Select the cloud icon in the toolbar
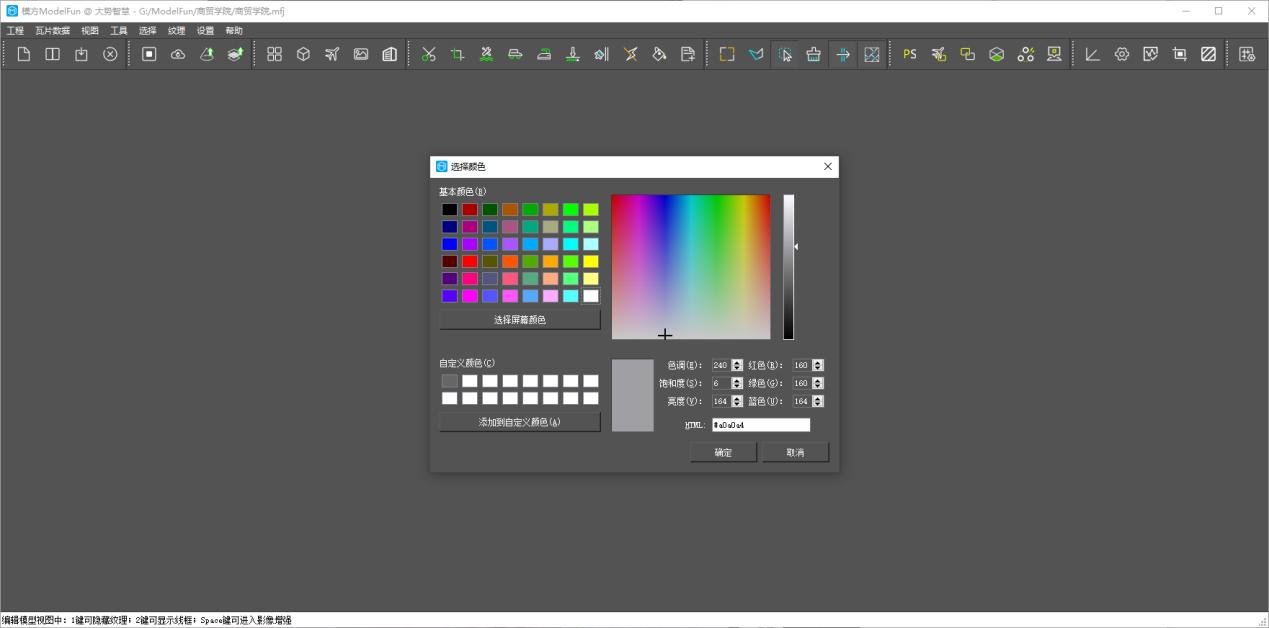This screenshot has width=1269, height=628. pos(178,54)
